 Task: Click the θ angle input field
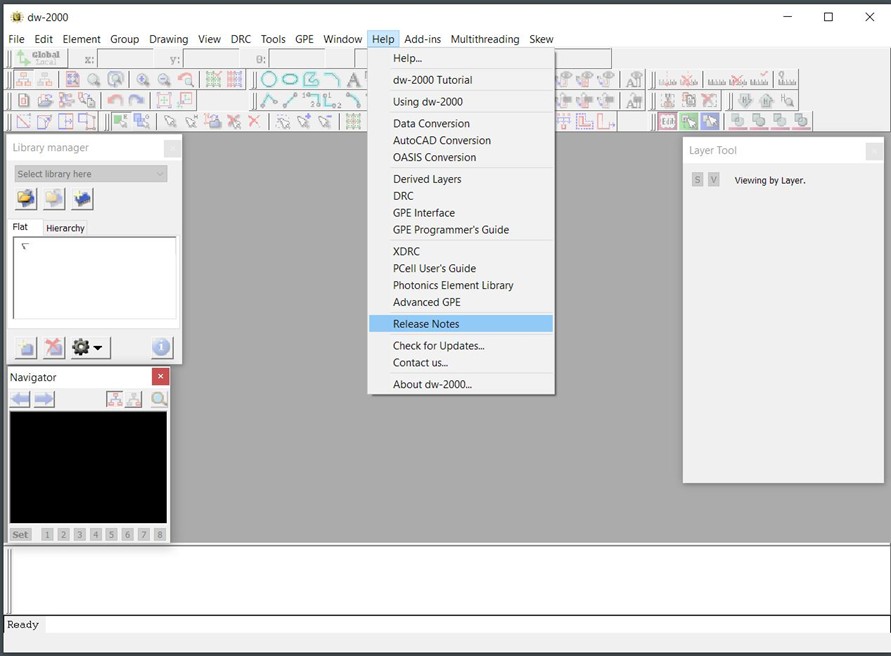[297, 59]
